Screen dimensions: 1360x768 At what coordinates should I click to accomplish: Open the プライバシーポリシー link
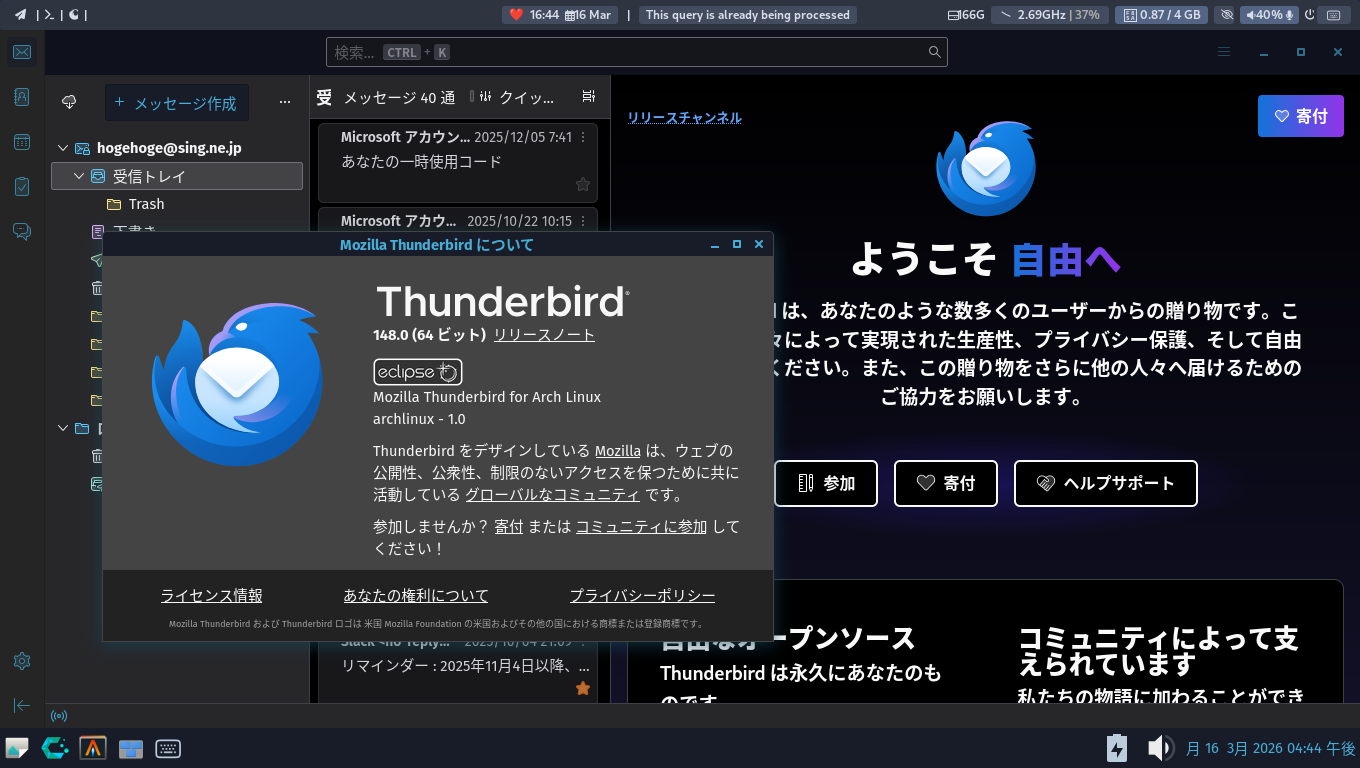click(642, 595)
